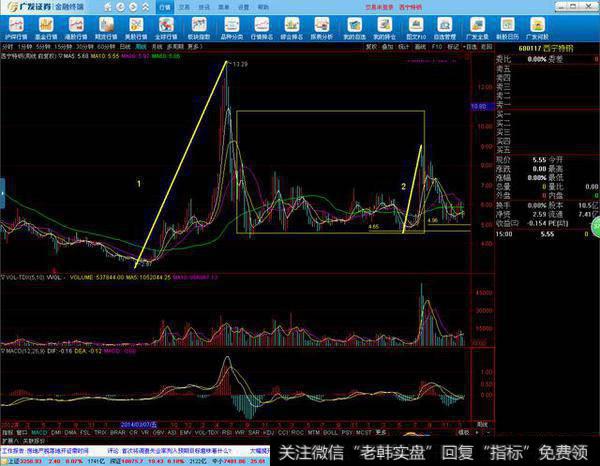This screenshot has height=466, width=600.
Task: Click the 13.29 peak label on the chart
Action: click(238, 64)
